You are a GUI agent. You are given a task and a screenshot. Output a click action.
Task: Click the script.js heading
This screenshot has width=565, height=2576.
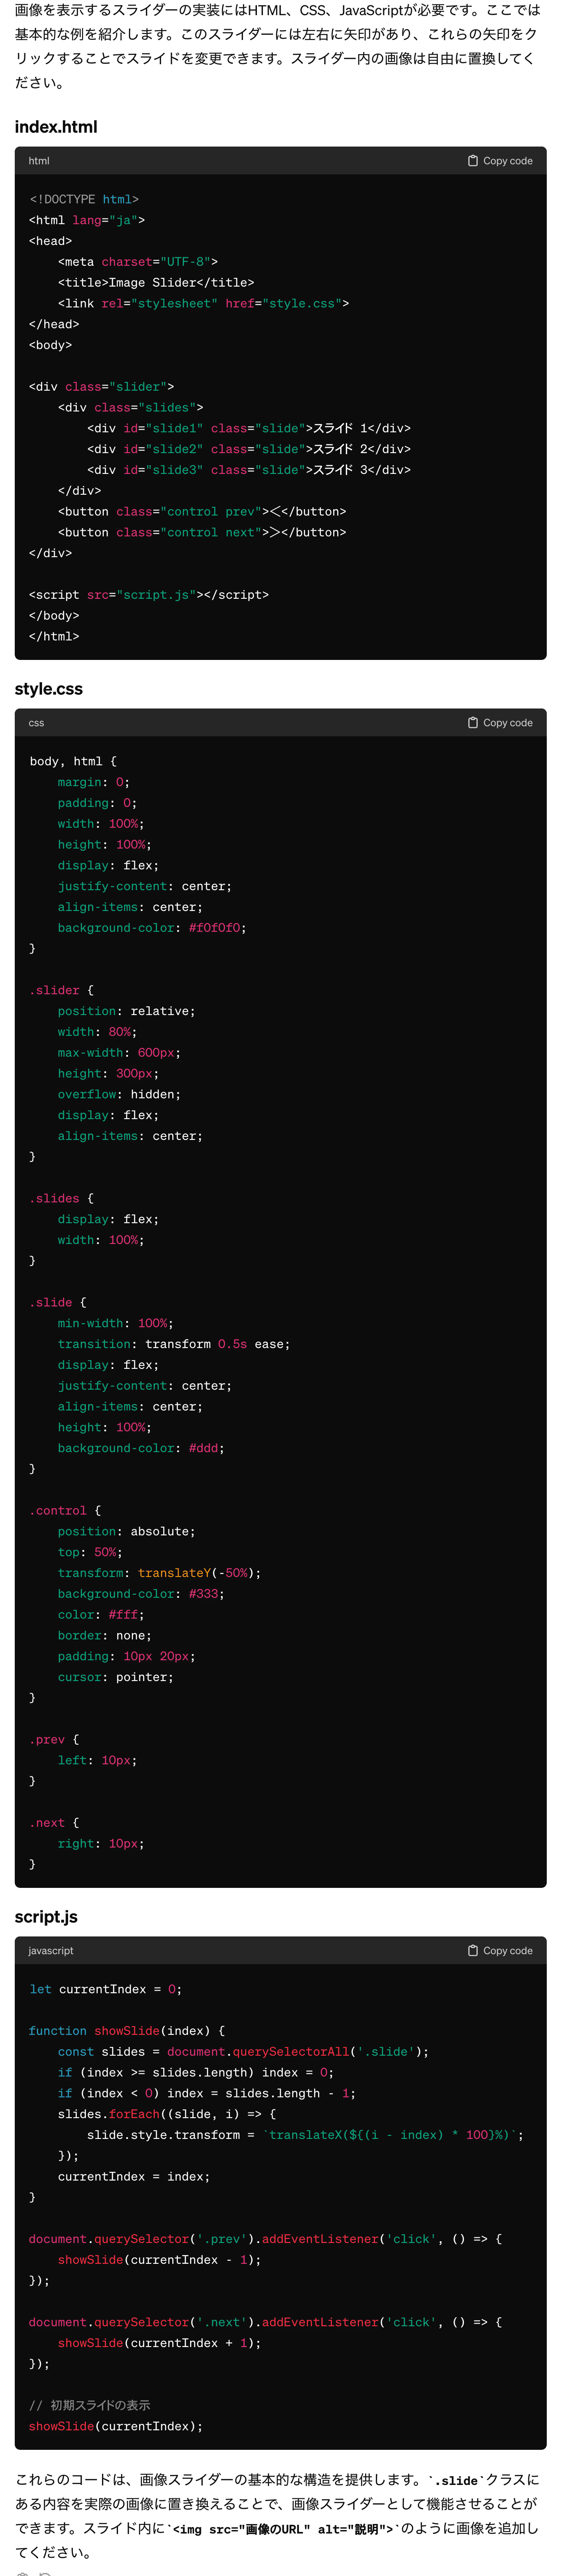click(x=46, y=1917)
